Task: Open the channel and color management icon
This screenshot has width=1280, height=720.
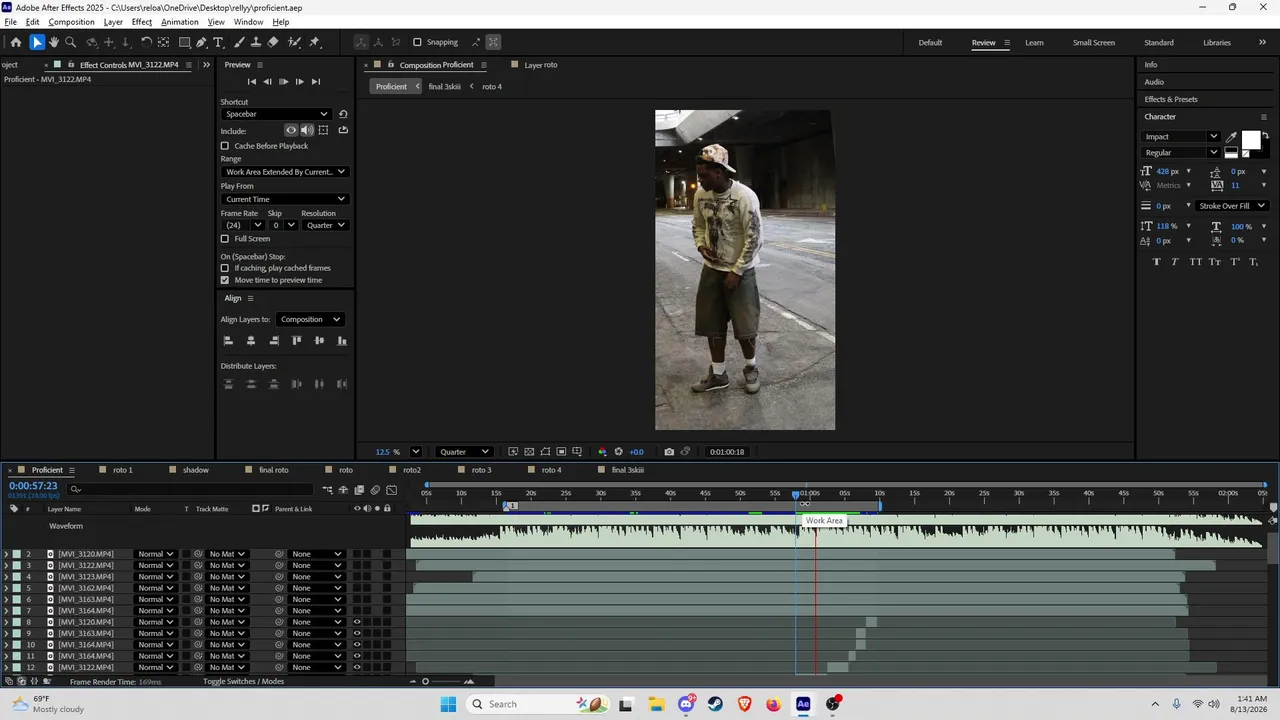Action: click(602, 452)
